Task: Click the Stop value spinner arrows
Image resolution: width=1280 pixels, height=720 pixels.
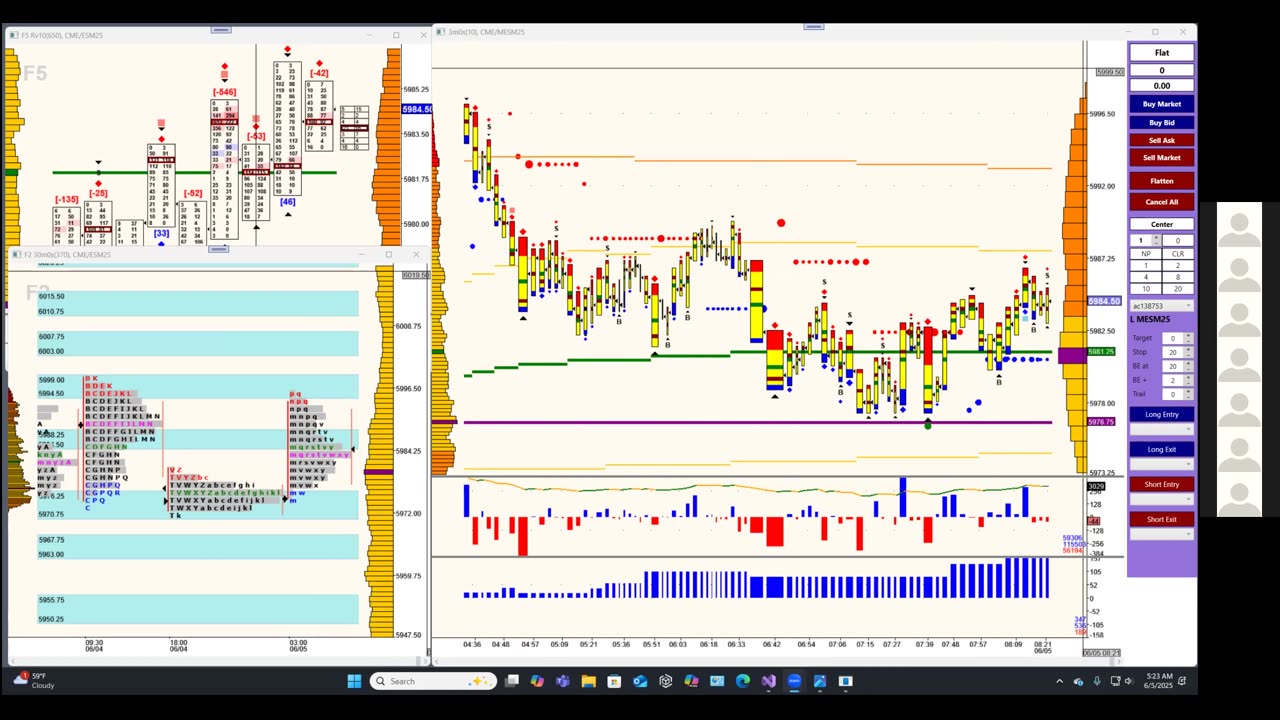Action: [x=1188, y=352]
